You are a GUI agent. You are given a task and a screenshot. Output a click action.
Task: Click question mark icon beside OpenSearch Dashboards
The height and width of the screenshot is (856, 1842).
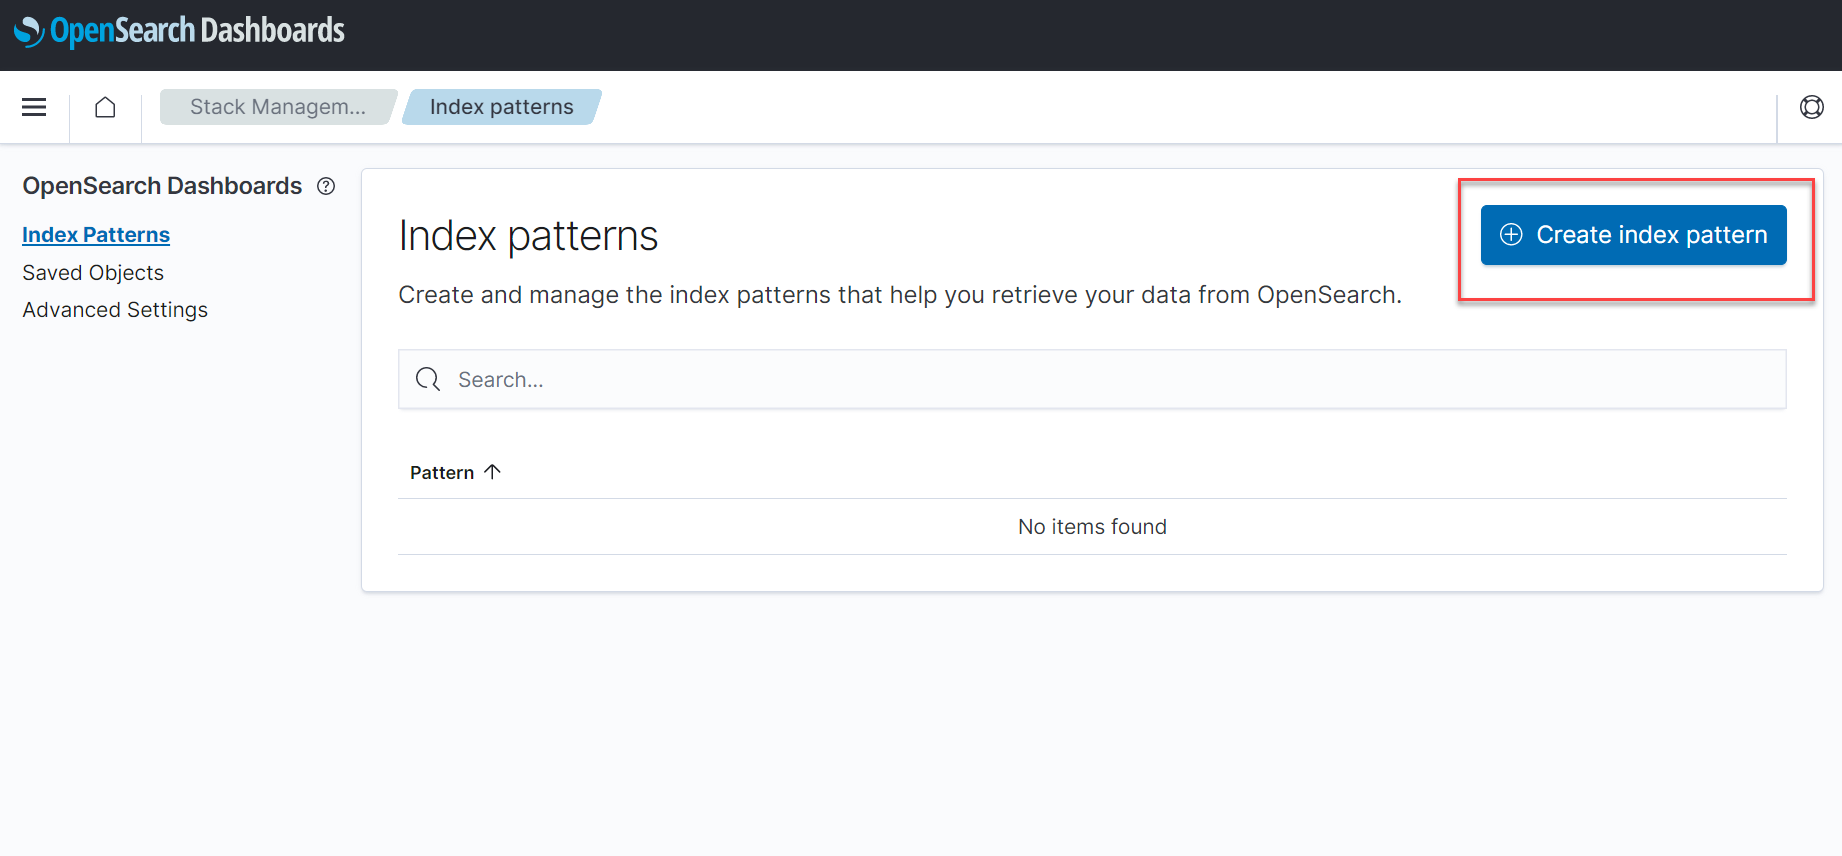(326, 186)
